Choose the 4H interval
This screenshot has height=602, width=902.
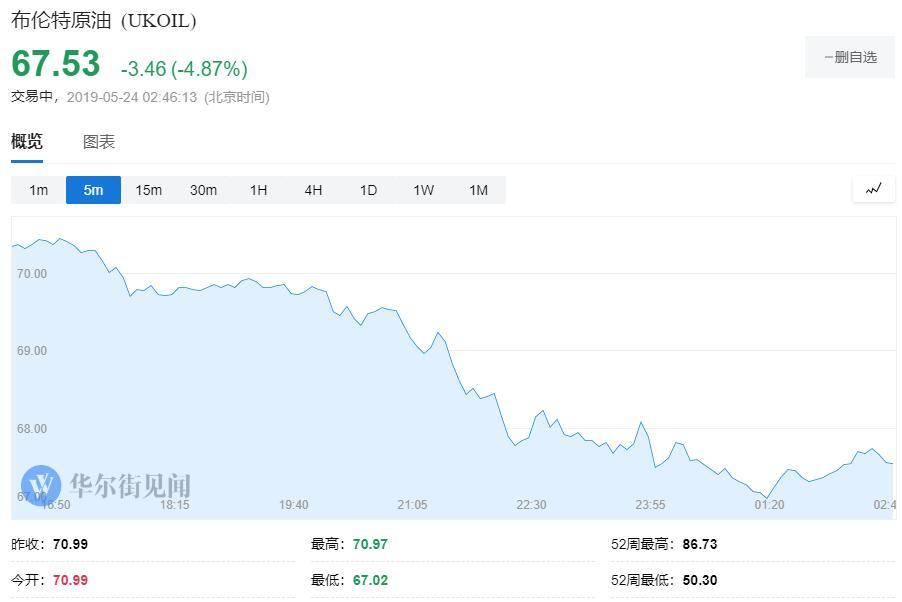click(313, 190)
